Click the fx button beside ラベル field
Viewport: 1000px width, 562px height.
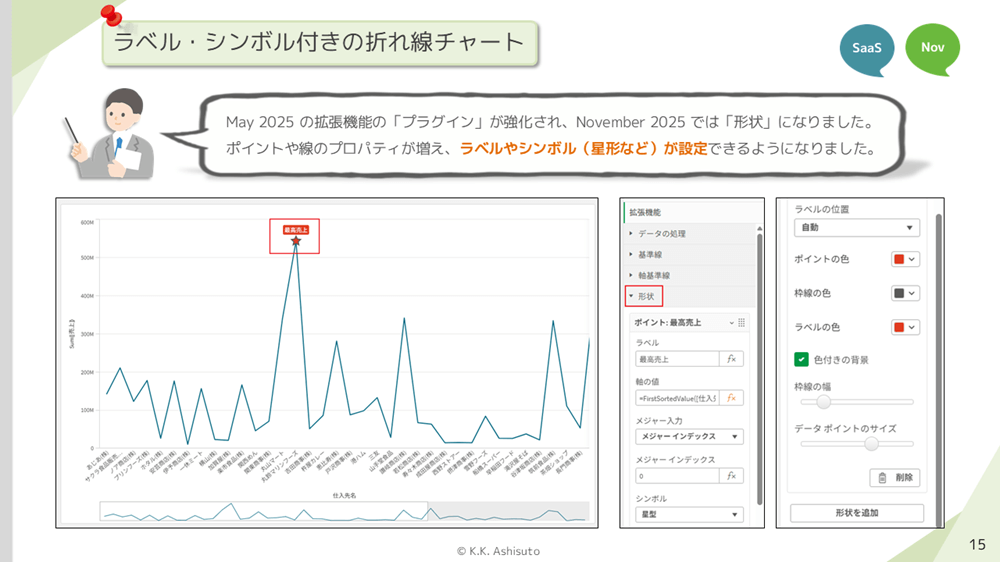click(732, 359)
